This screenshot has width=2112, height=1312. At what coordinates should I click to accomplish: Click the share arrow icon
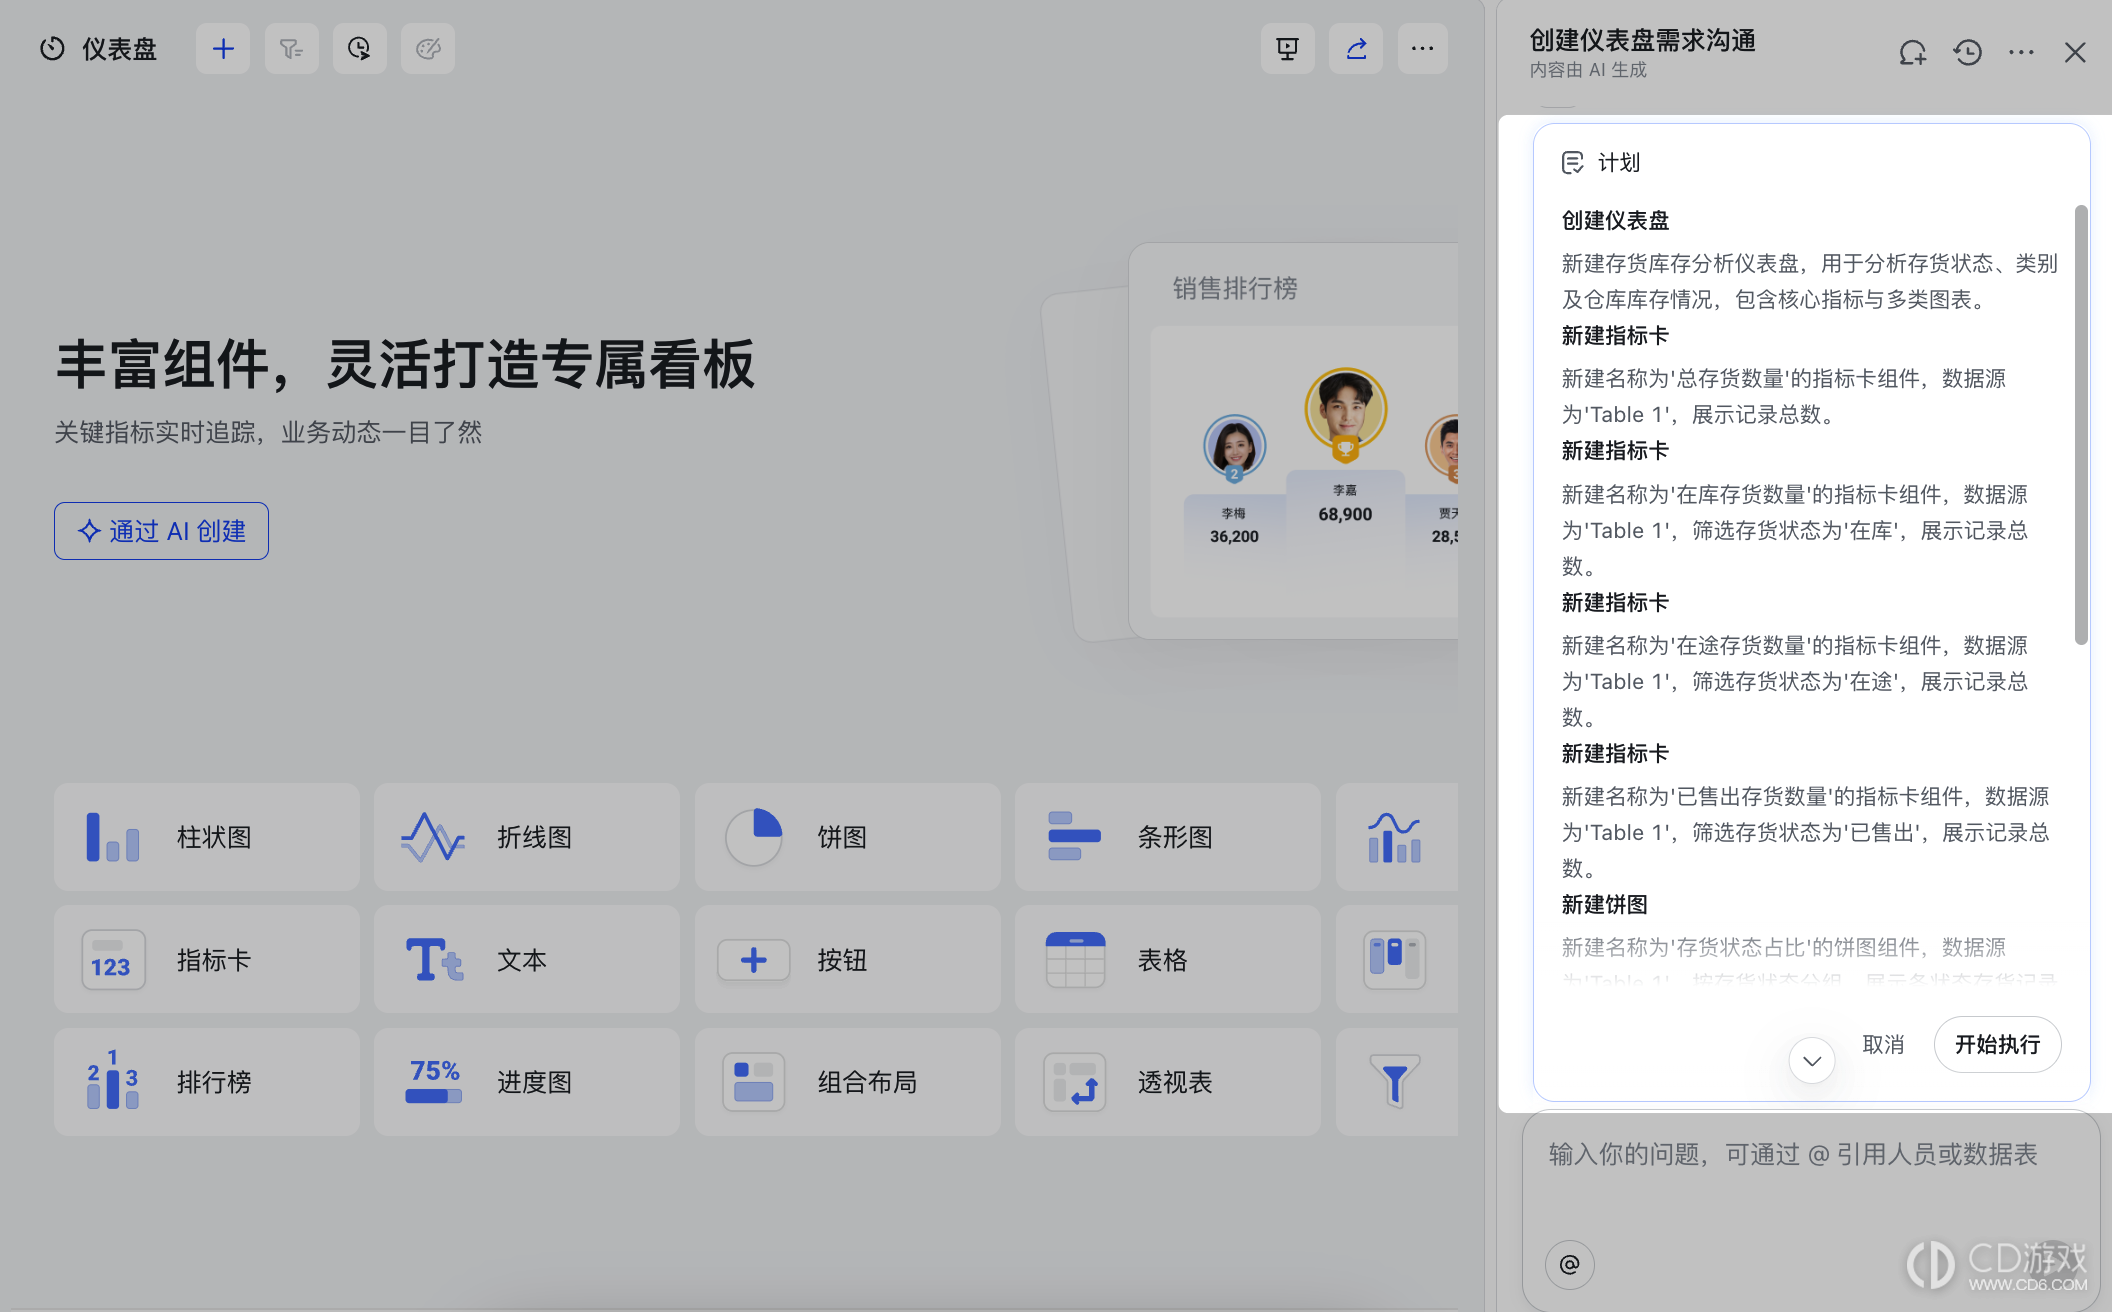pos(1356,49)
